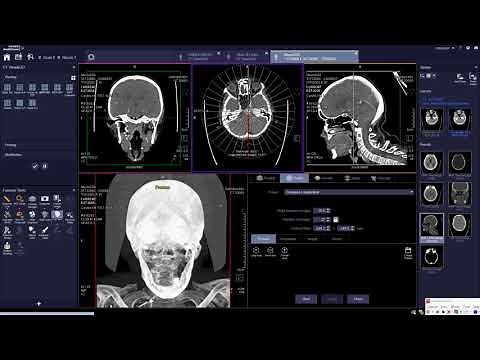Open the second subtab next to highlighted one

click(288, 239)
